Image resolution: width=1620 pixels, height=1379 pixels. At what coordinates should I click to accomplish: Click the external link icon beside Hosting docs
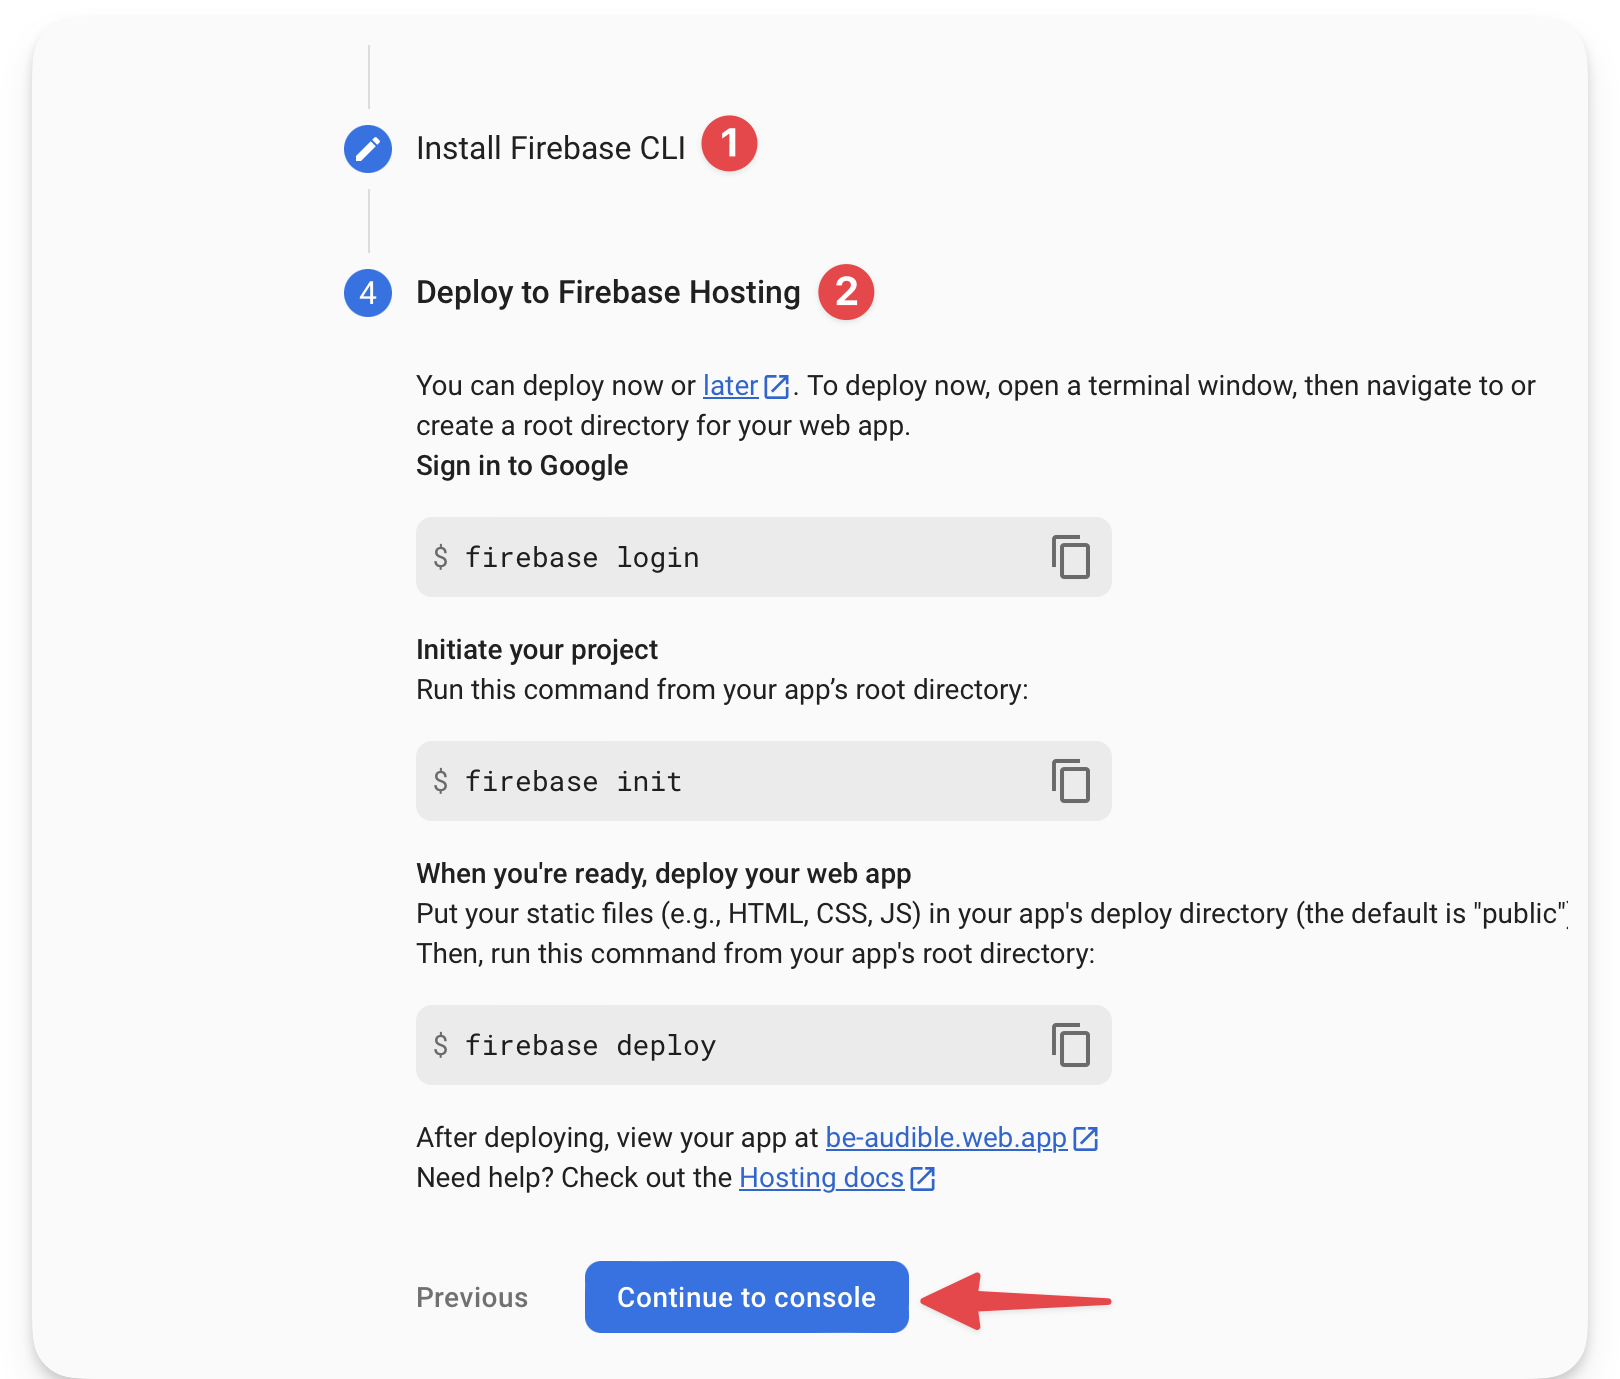point(922,1179)
